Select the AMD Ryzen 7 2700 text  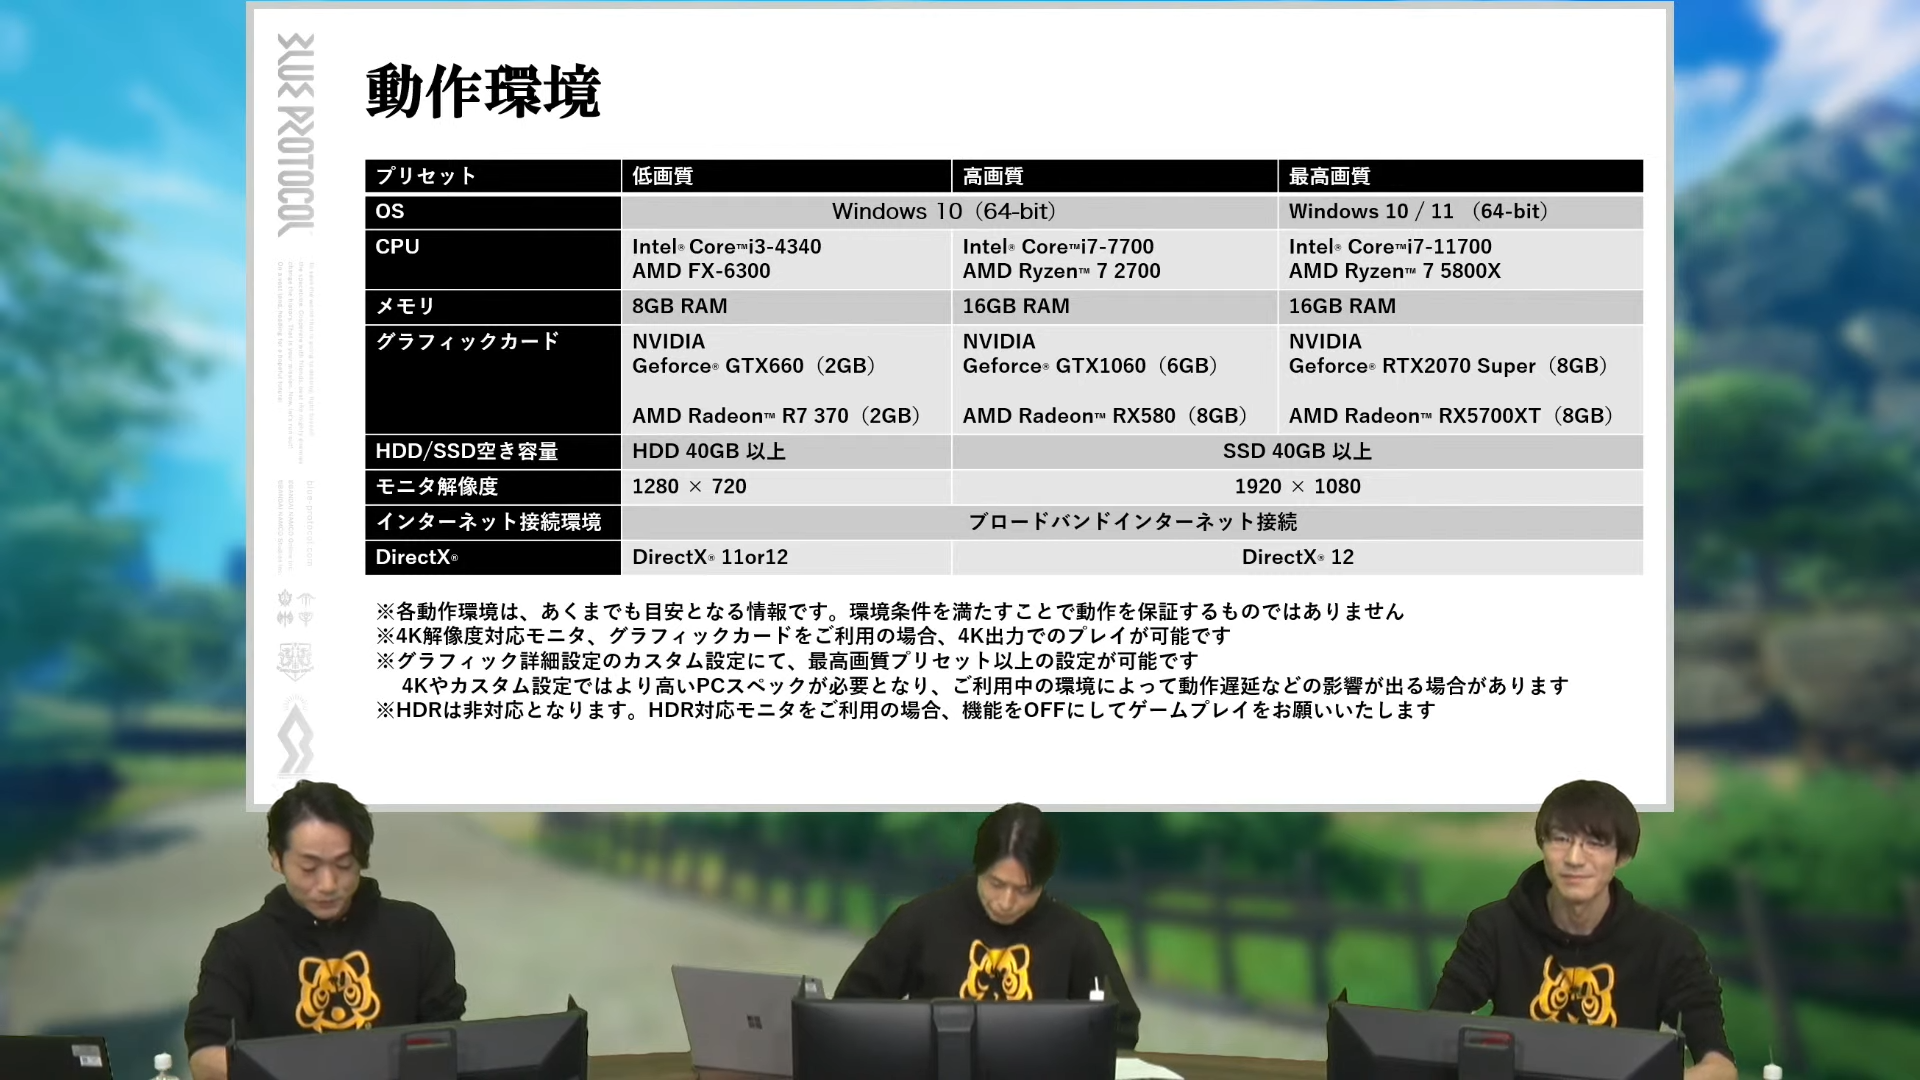coord(1062,271)
